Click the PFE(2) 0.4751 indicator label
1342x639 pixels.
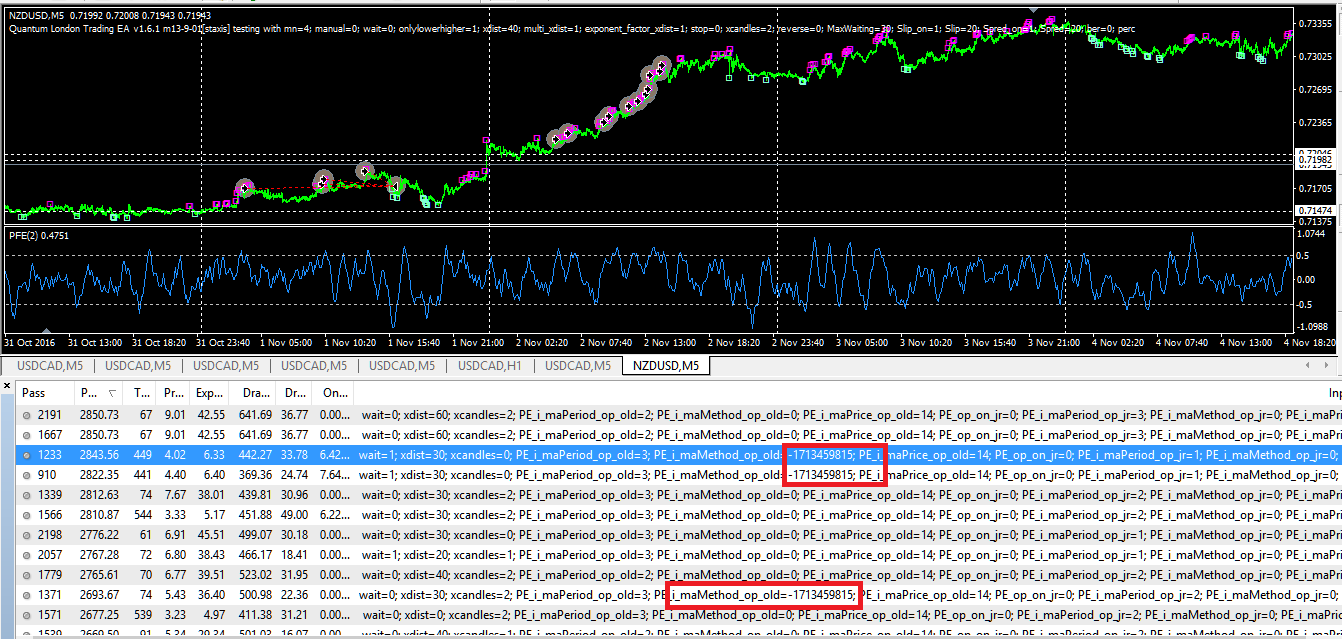pyautogui.click(x=38, y=236)
